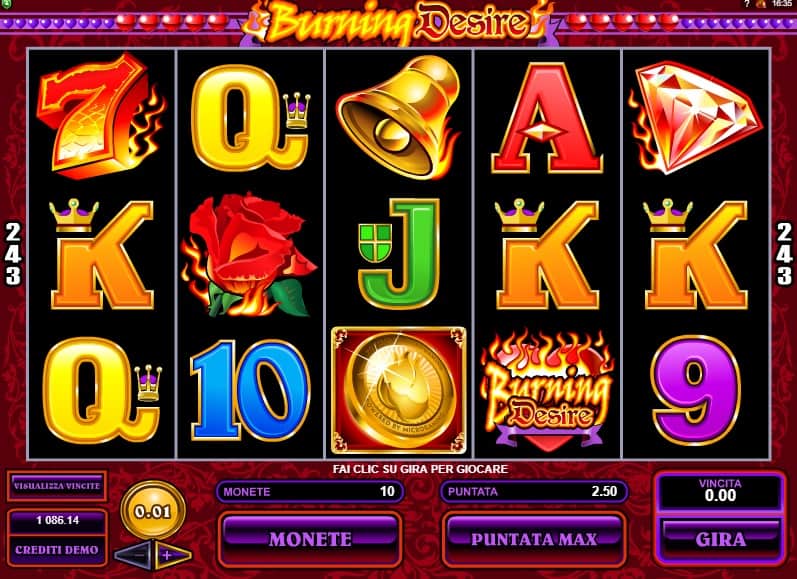Click the gold coin scatter symbol
This screenshot has height=579, width=797.
pos(398,390)
